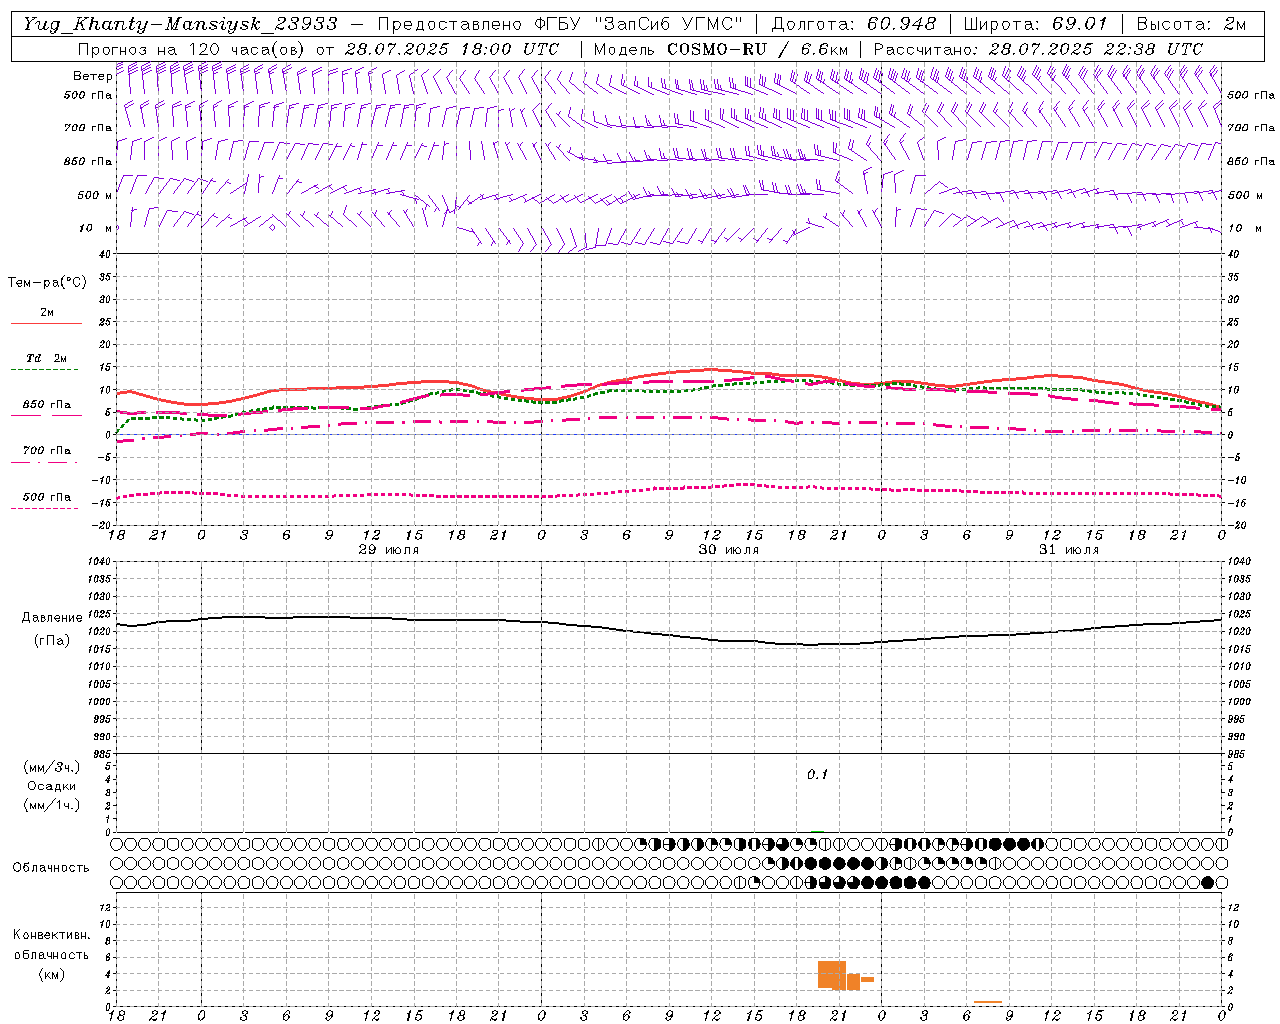Click the 'Ветер' wind panel label
This screenshot has height=1024, width=1280.
[92, 76]
